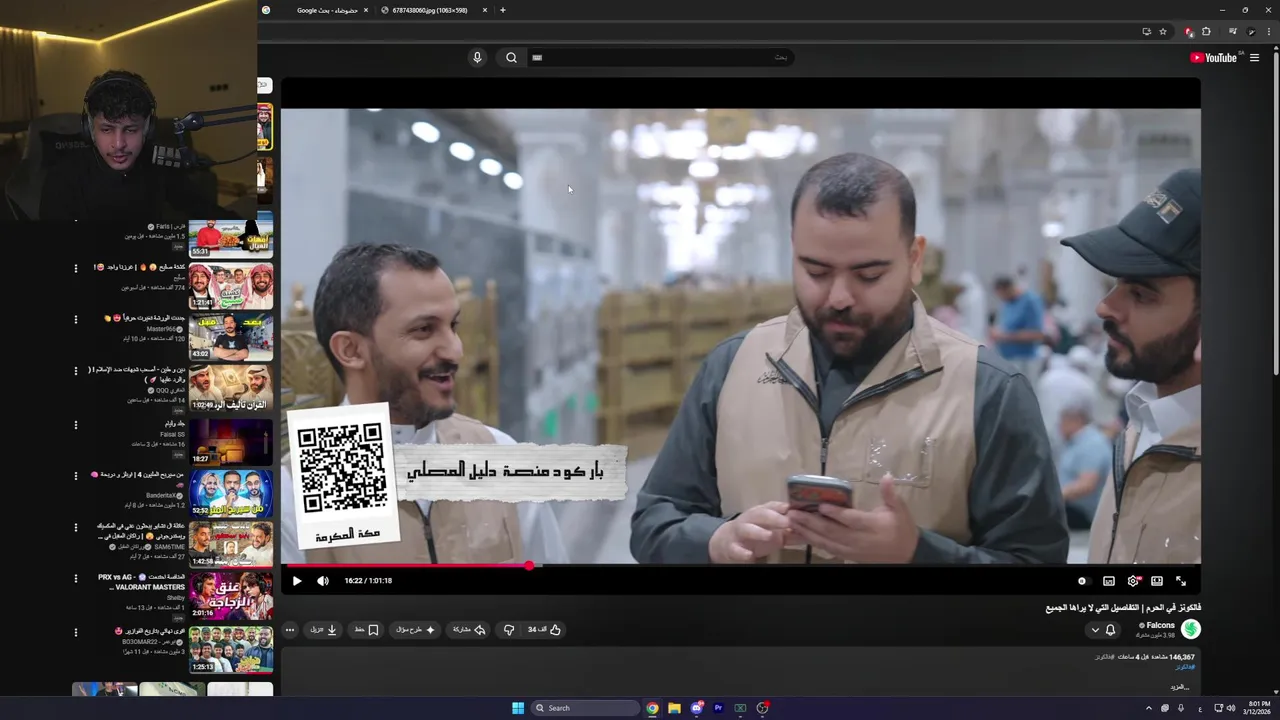Play the paused YouTube video
The width and height of the screenshot is (1280, 720).
(x=296, y=581)
